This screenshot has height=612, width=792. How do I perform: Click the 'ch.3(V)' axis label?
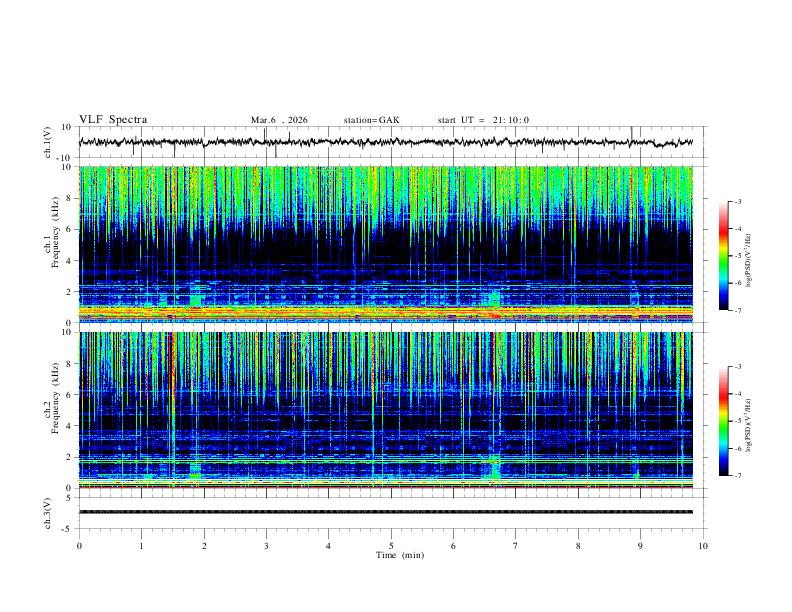[48, 513]
